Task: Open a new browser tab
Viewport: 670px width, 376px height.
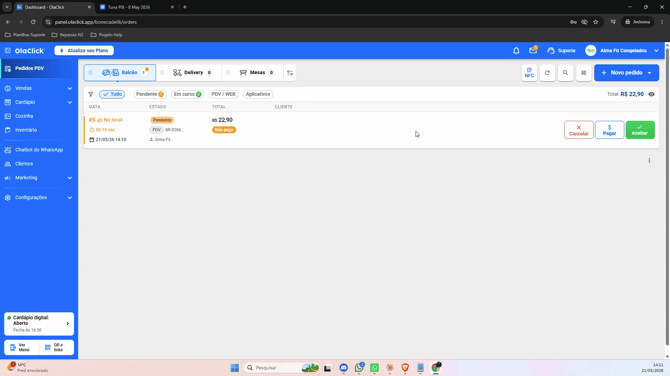Action: [x=185, y=7]
